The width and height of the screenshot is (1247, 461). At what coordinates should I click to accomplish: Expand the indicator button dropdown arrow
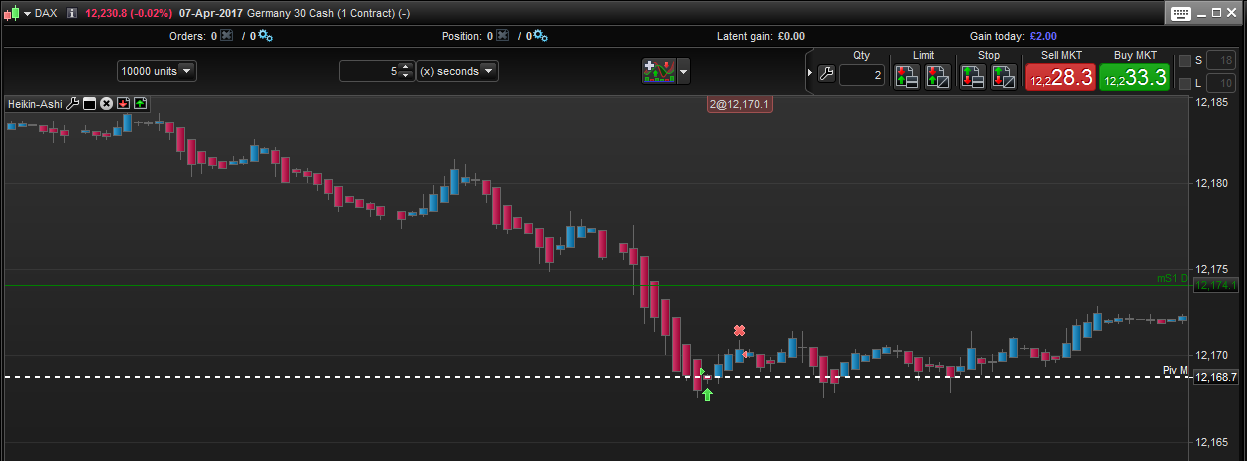tap(683, 71)
